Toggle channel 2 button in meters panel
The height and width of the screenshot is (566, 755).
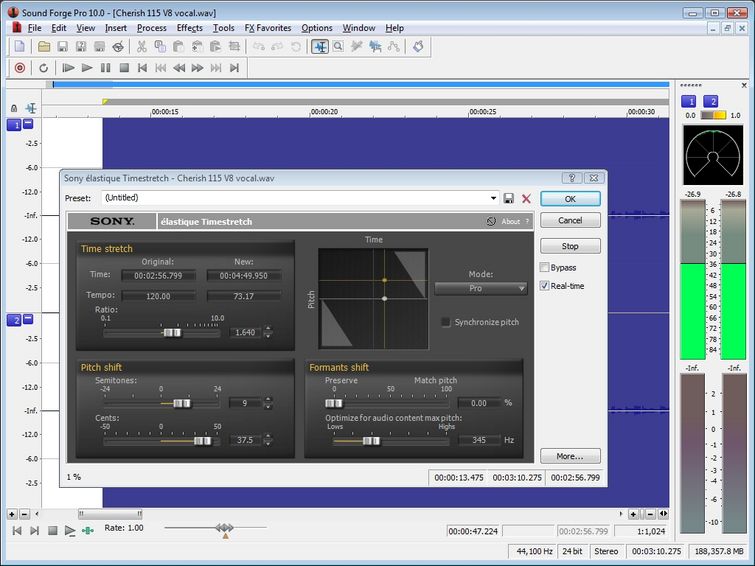click(x=710, y=101)
